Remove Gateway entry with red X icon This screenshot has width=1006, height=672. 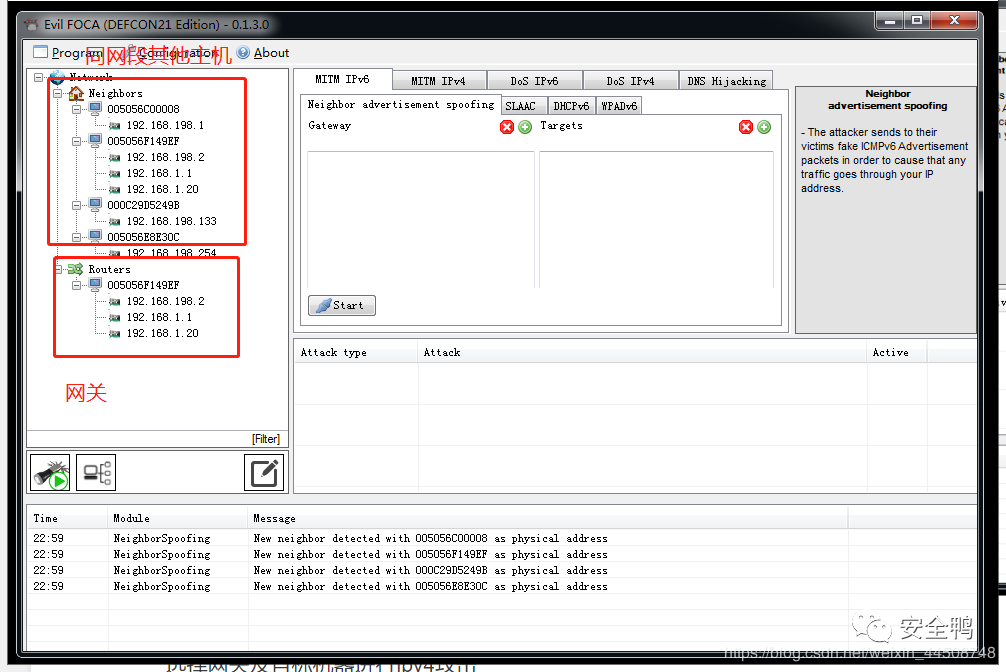pyautogui.click(x=507, y=127)
